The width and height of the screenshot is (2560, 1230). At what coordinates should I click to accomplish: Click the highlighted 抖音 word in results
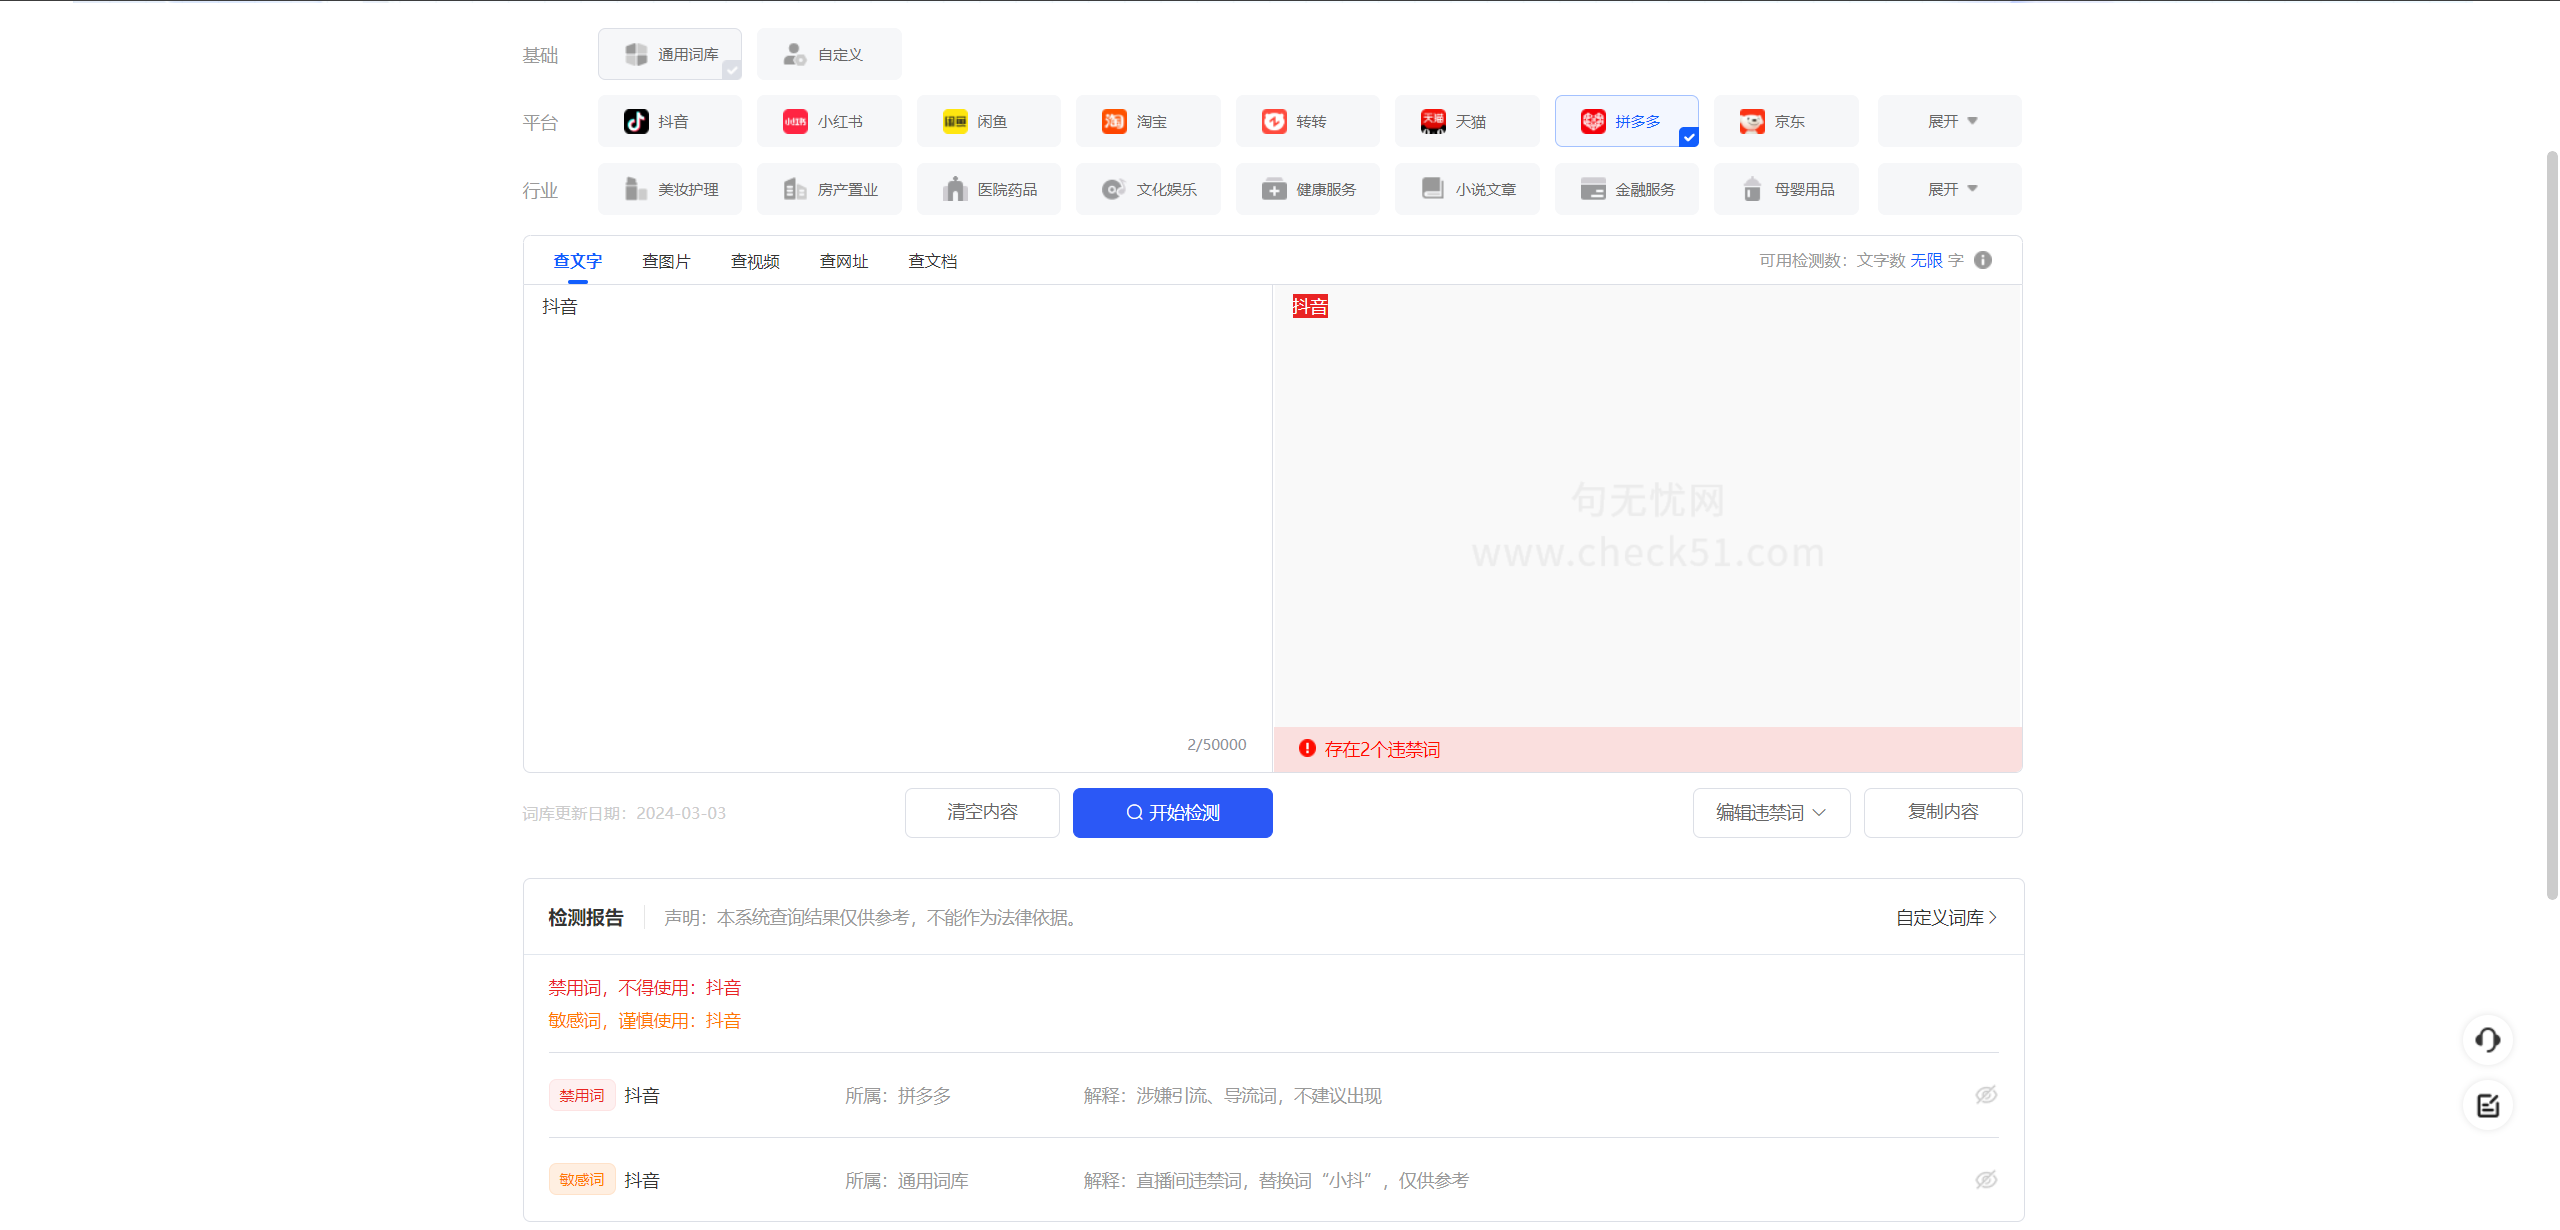(1310, 306)
